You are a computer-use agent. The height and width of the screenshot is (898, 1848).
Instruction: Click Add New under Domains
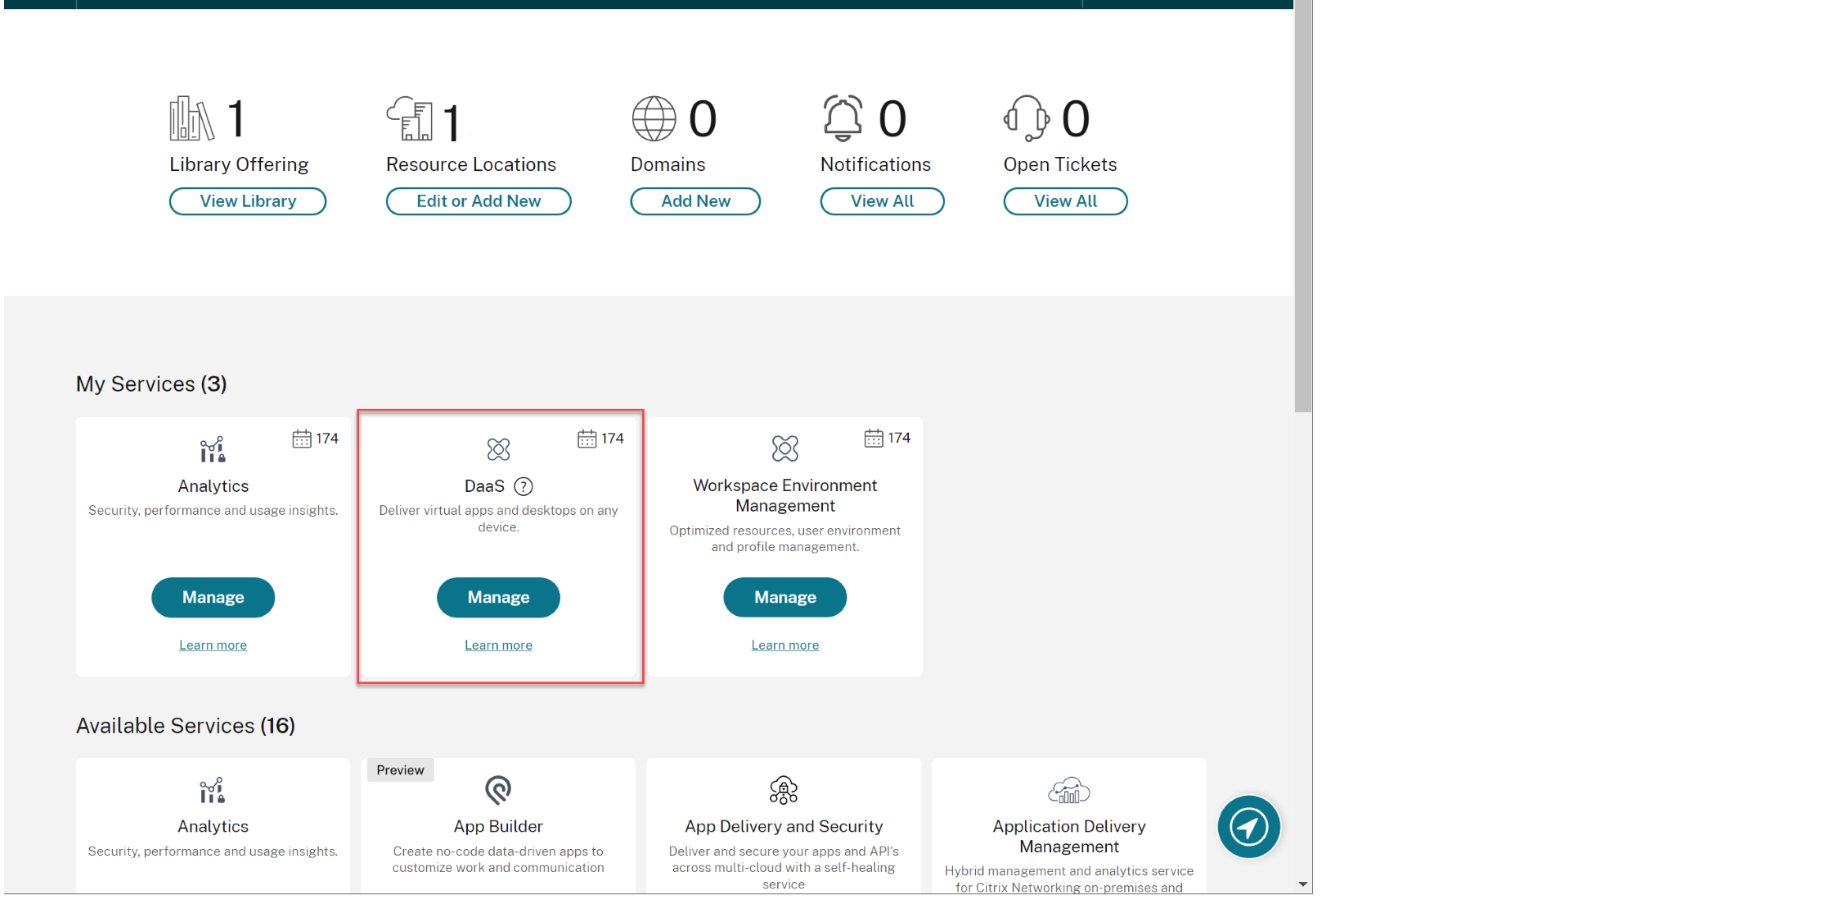pos(696,201)
